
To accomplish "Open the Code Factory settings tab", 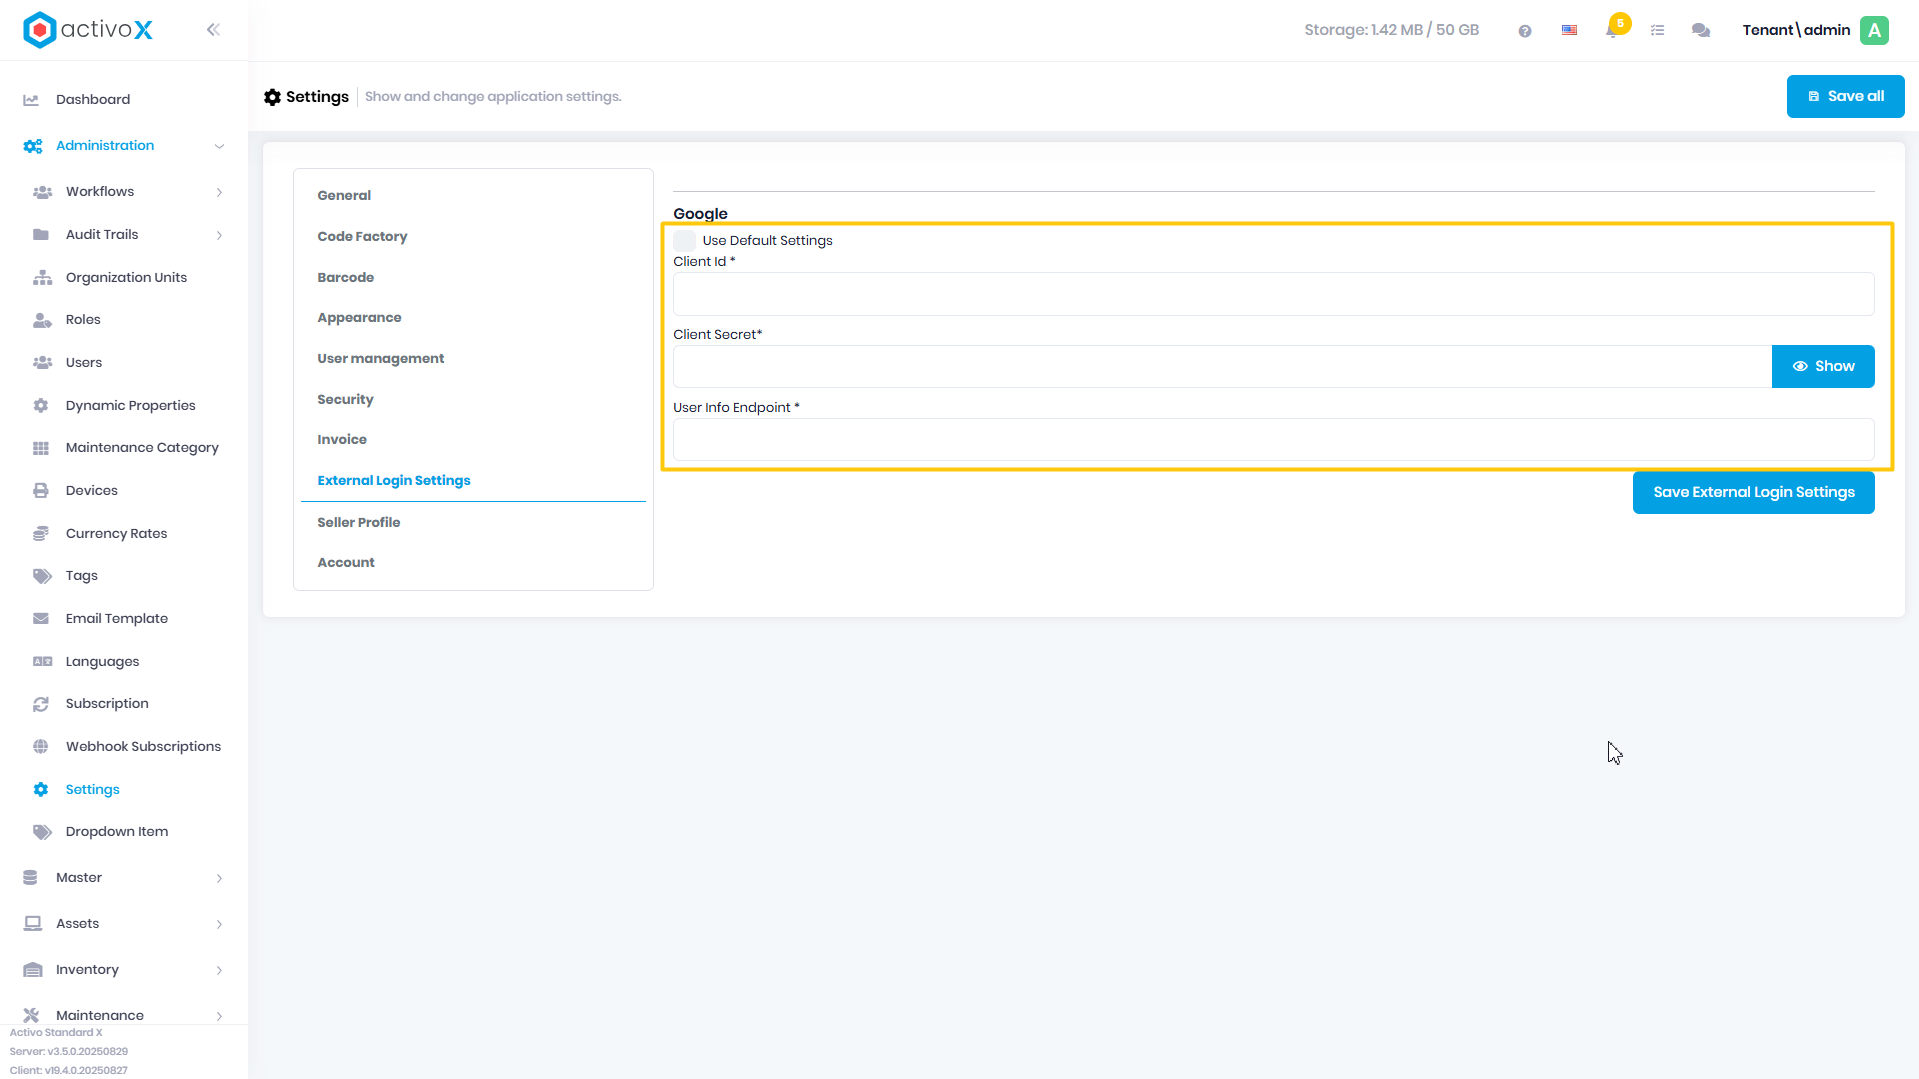I will (x=362, y=237).
